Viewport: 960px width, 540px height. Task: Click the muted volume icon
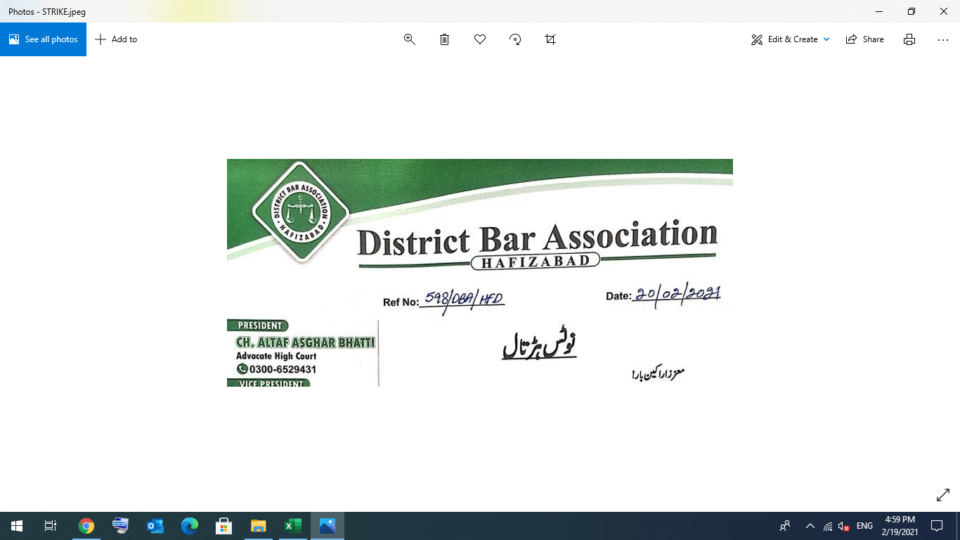(x=844, y=526)
